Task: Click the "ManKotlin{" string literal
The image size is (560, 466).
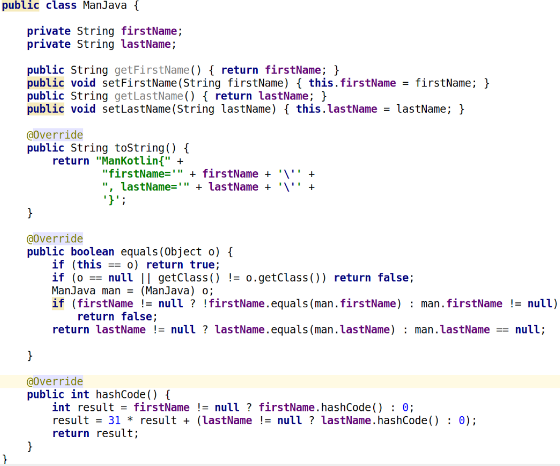Action: point(133,161)
